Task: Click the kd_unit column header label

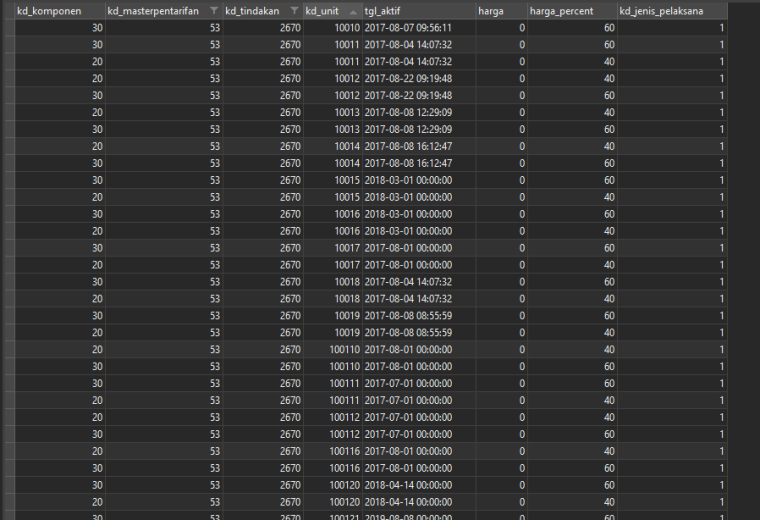Action: click(x=322, y=11)
